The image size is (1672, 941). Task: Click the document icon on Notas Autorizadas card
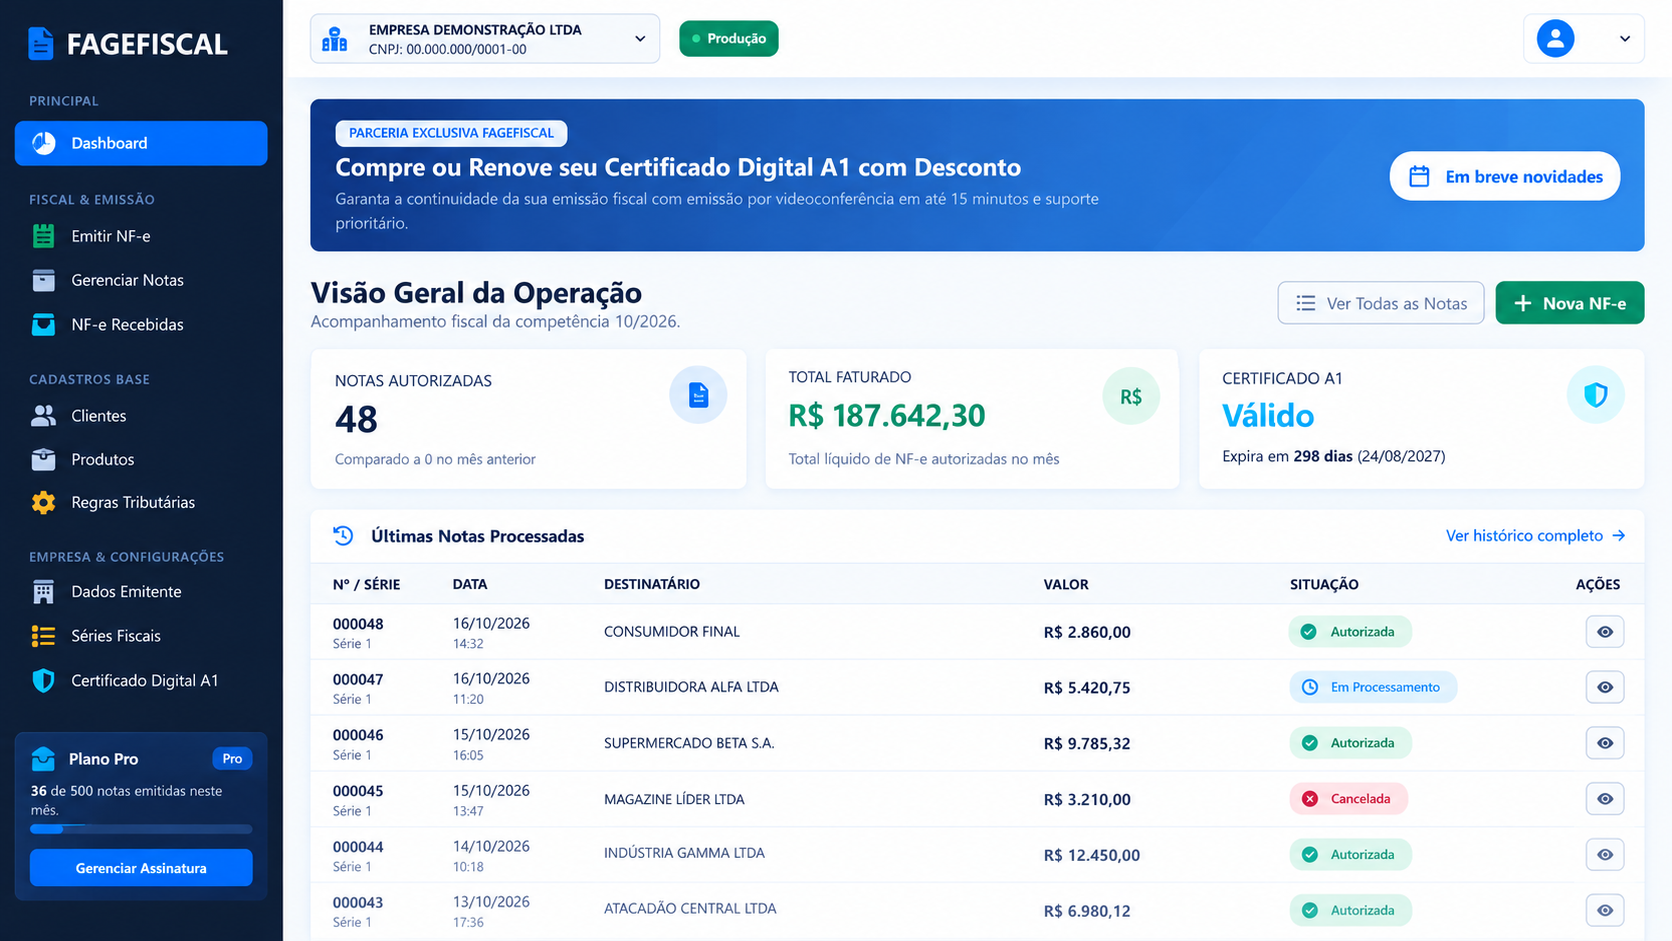pos(698,395)
